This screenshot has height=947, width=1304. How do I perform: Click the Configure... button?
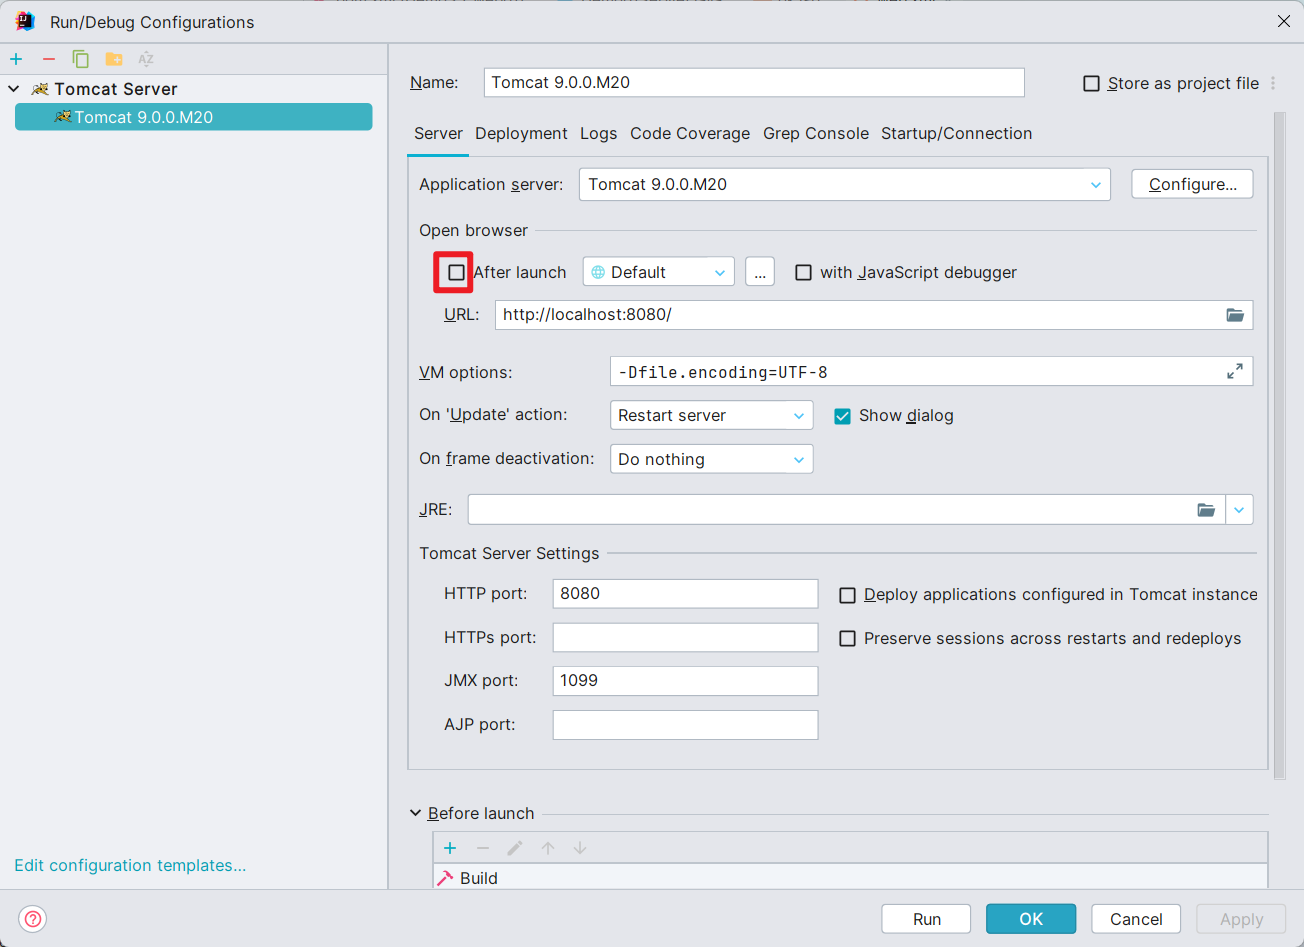1192,184
